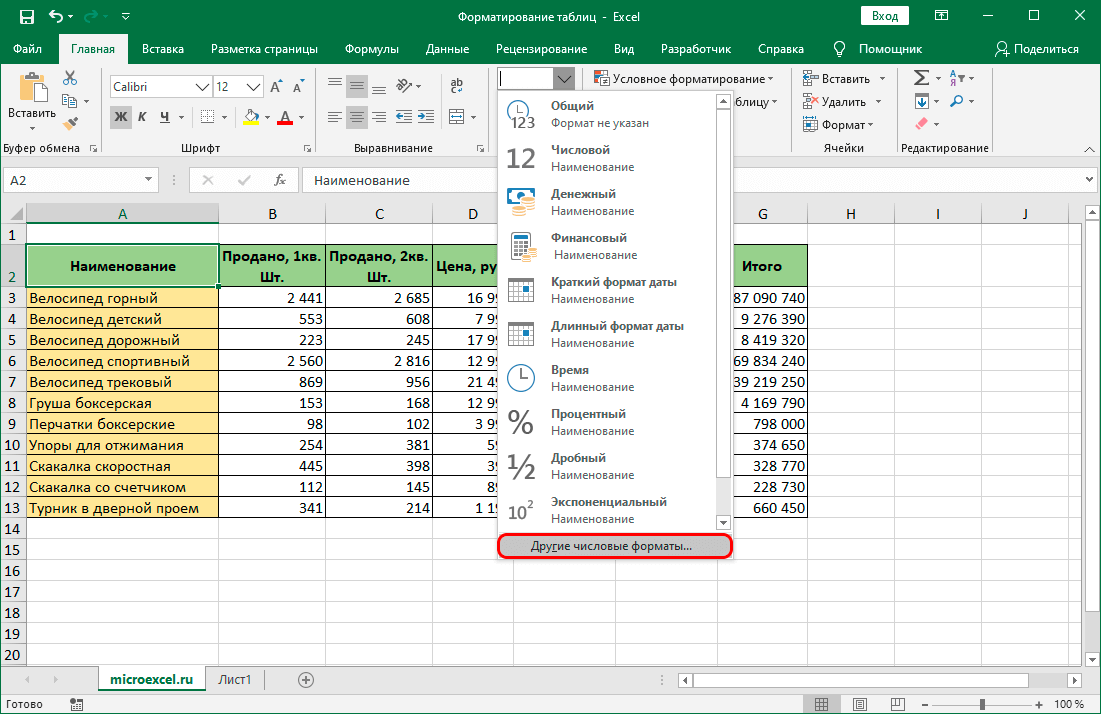Click the Paste clipboard icon
Image resolution: width=1101 pixels, height=714 pixels.
32,89
